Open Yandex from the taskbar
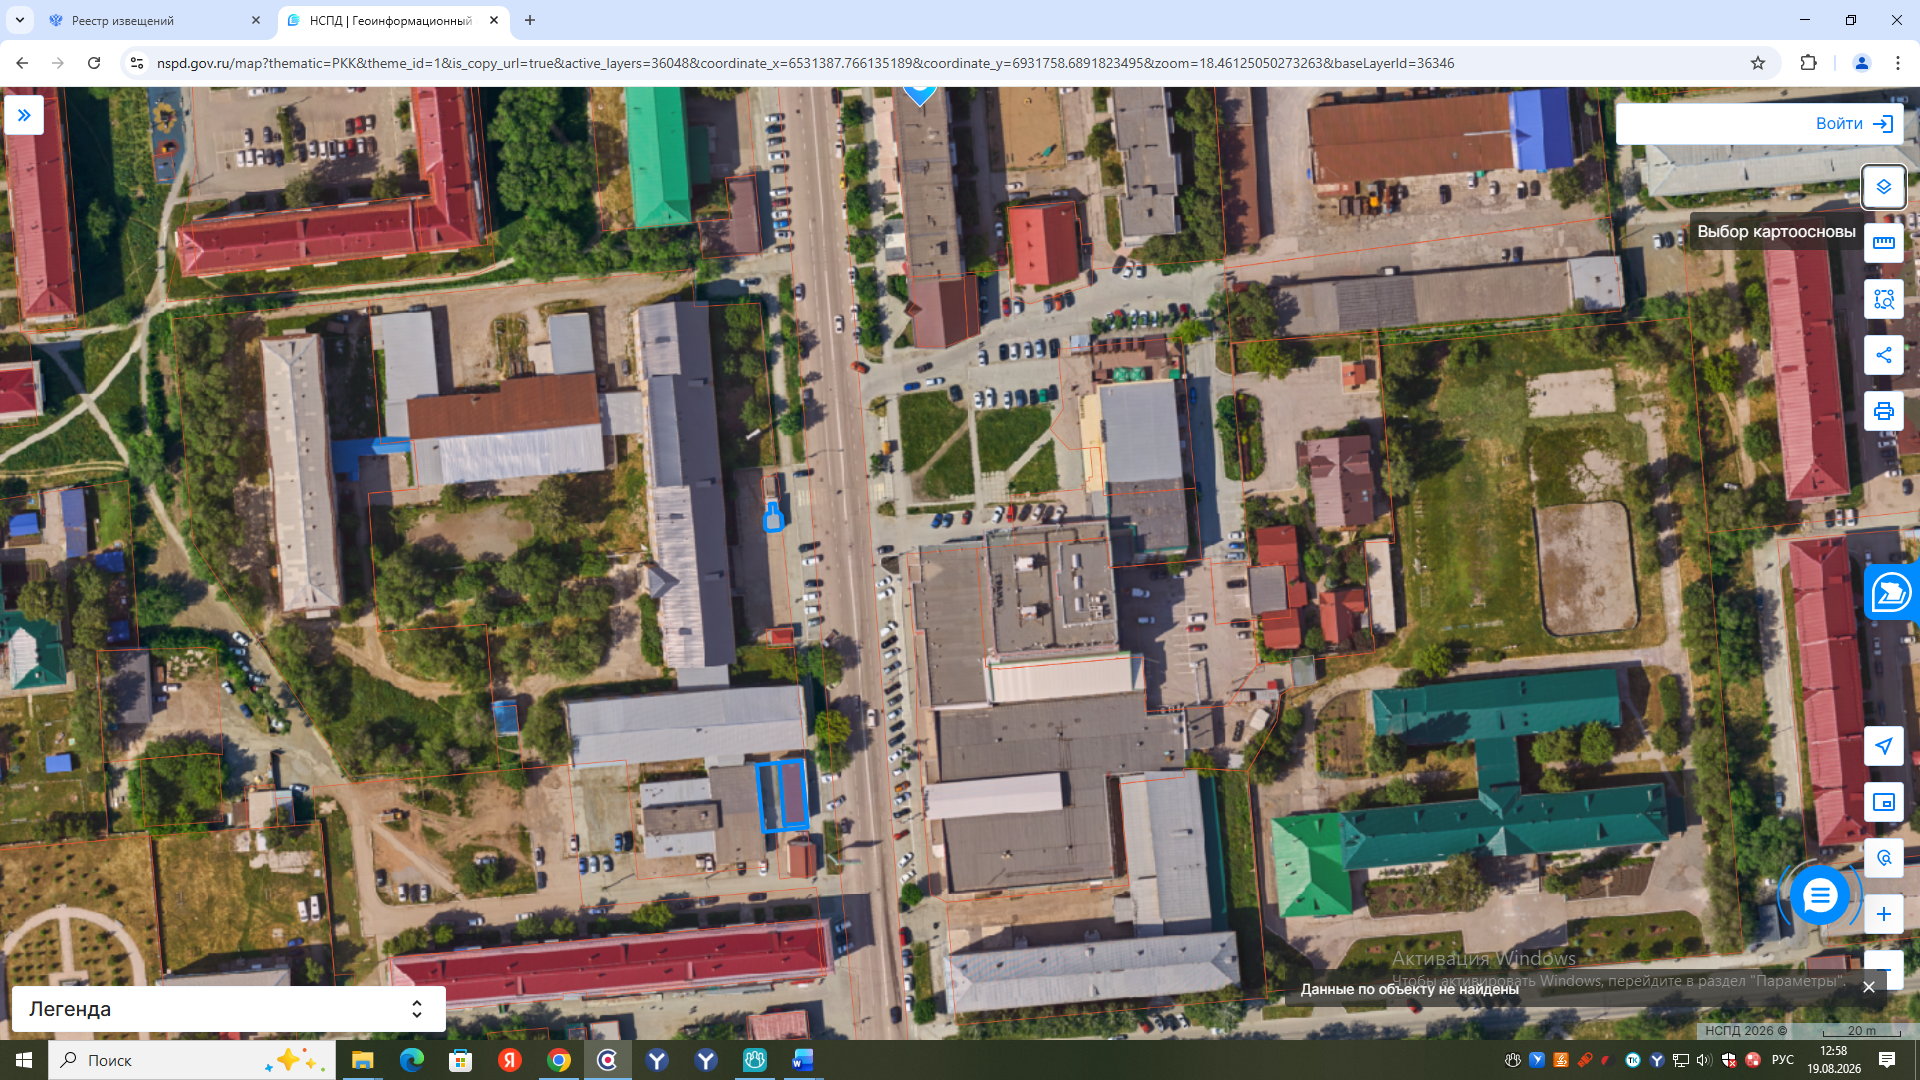This screenshot has height=1080, width=1920. tap(509, 1060)
